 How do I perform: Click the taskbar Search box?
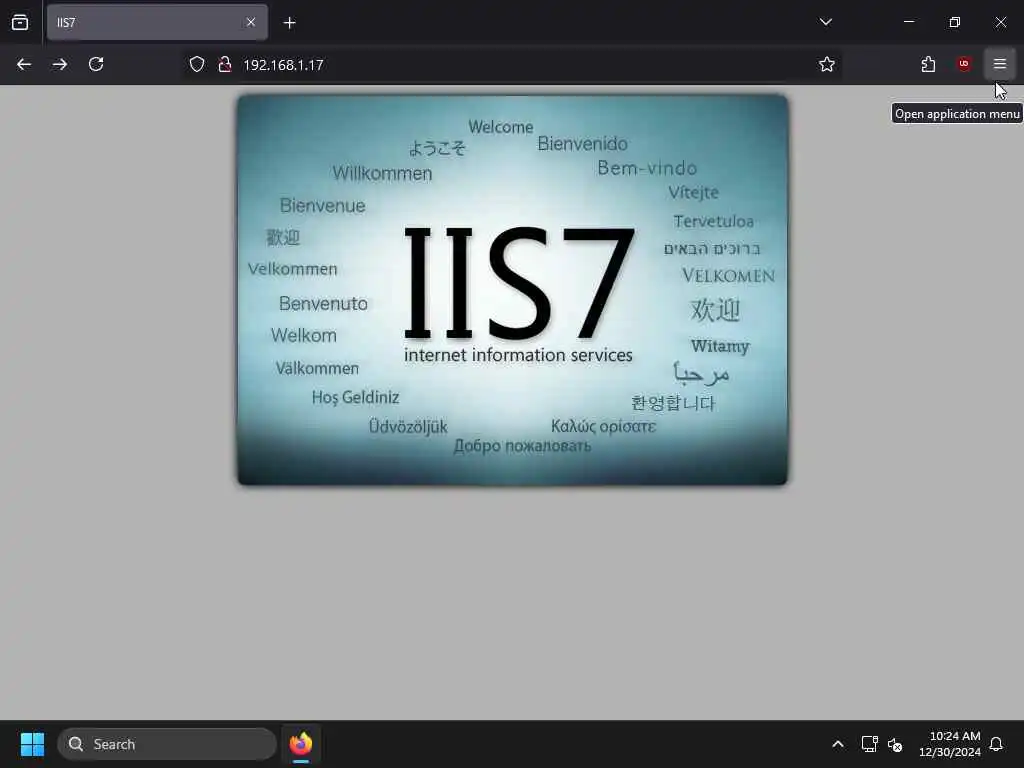(x=167, y=744)
